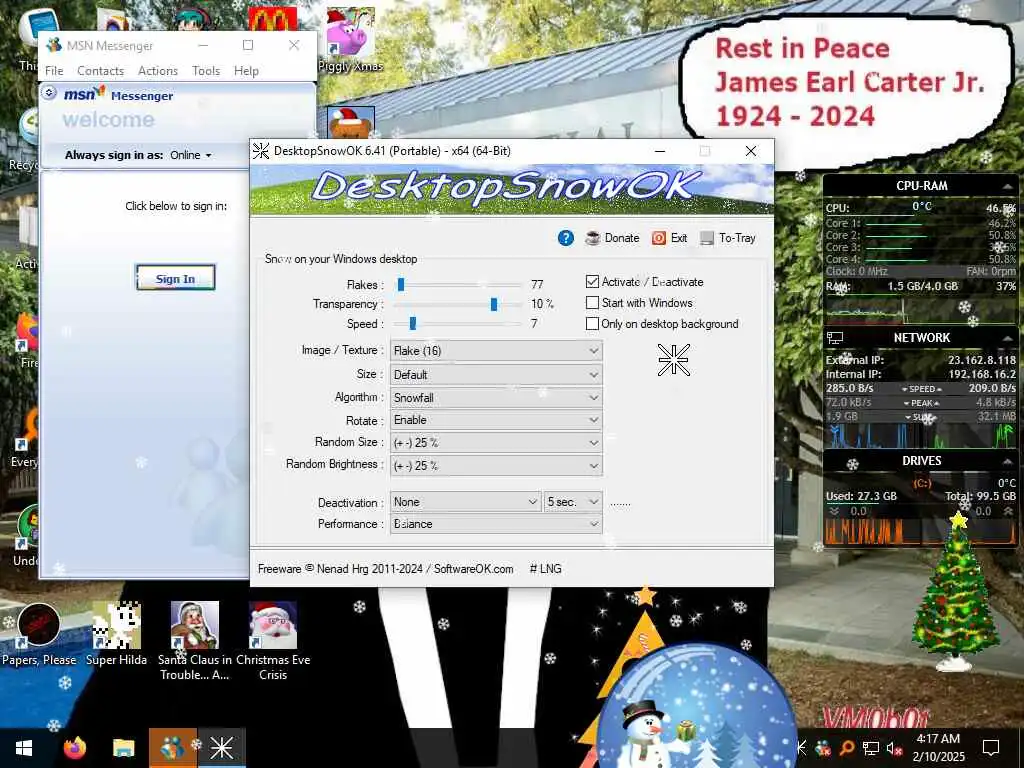1024x768 pixels.
Task: Click the To-Tray icon
Action: point(707,238)
